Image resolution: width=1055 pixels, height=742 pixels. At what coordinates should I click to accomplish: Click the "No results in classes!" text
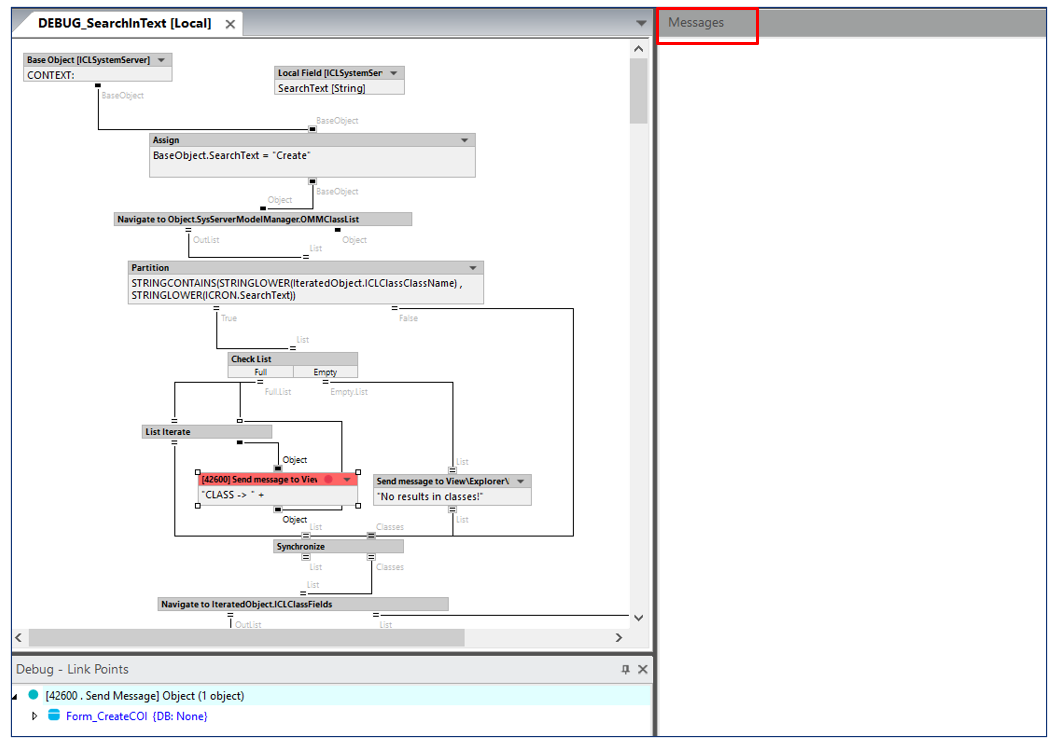430,497
